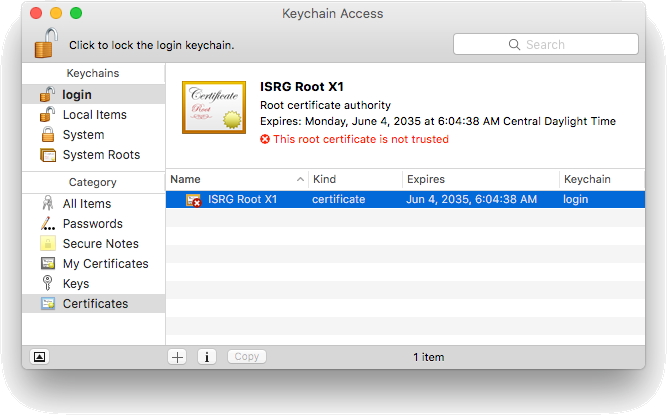Click the Certificates category icon
This screenshot has height=415, width=667.
click(48, 303)
